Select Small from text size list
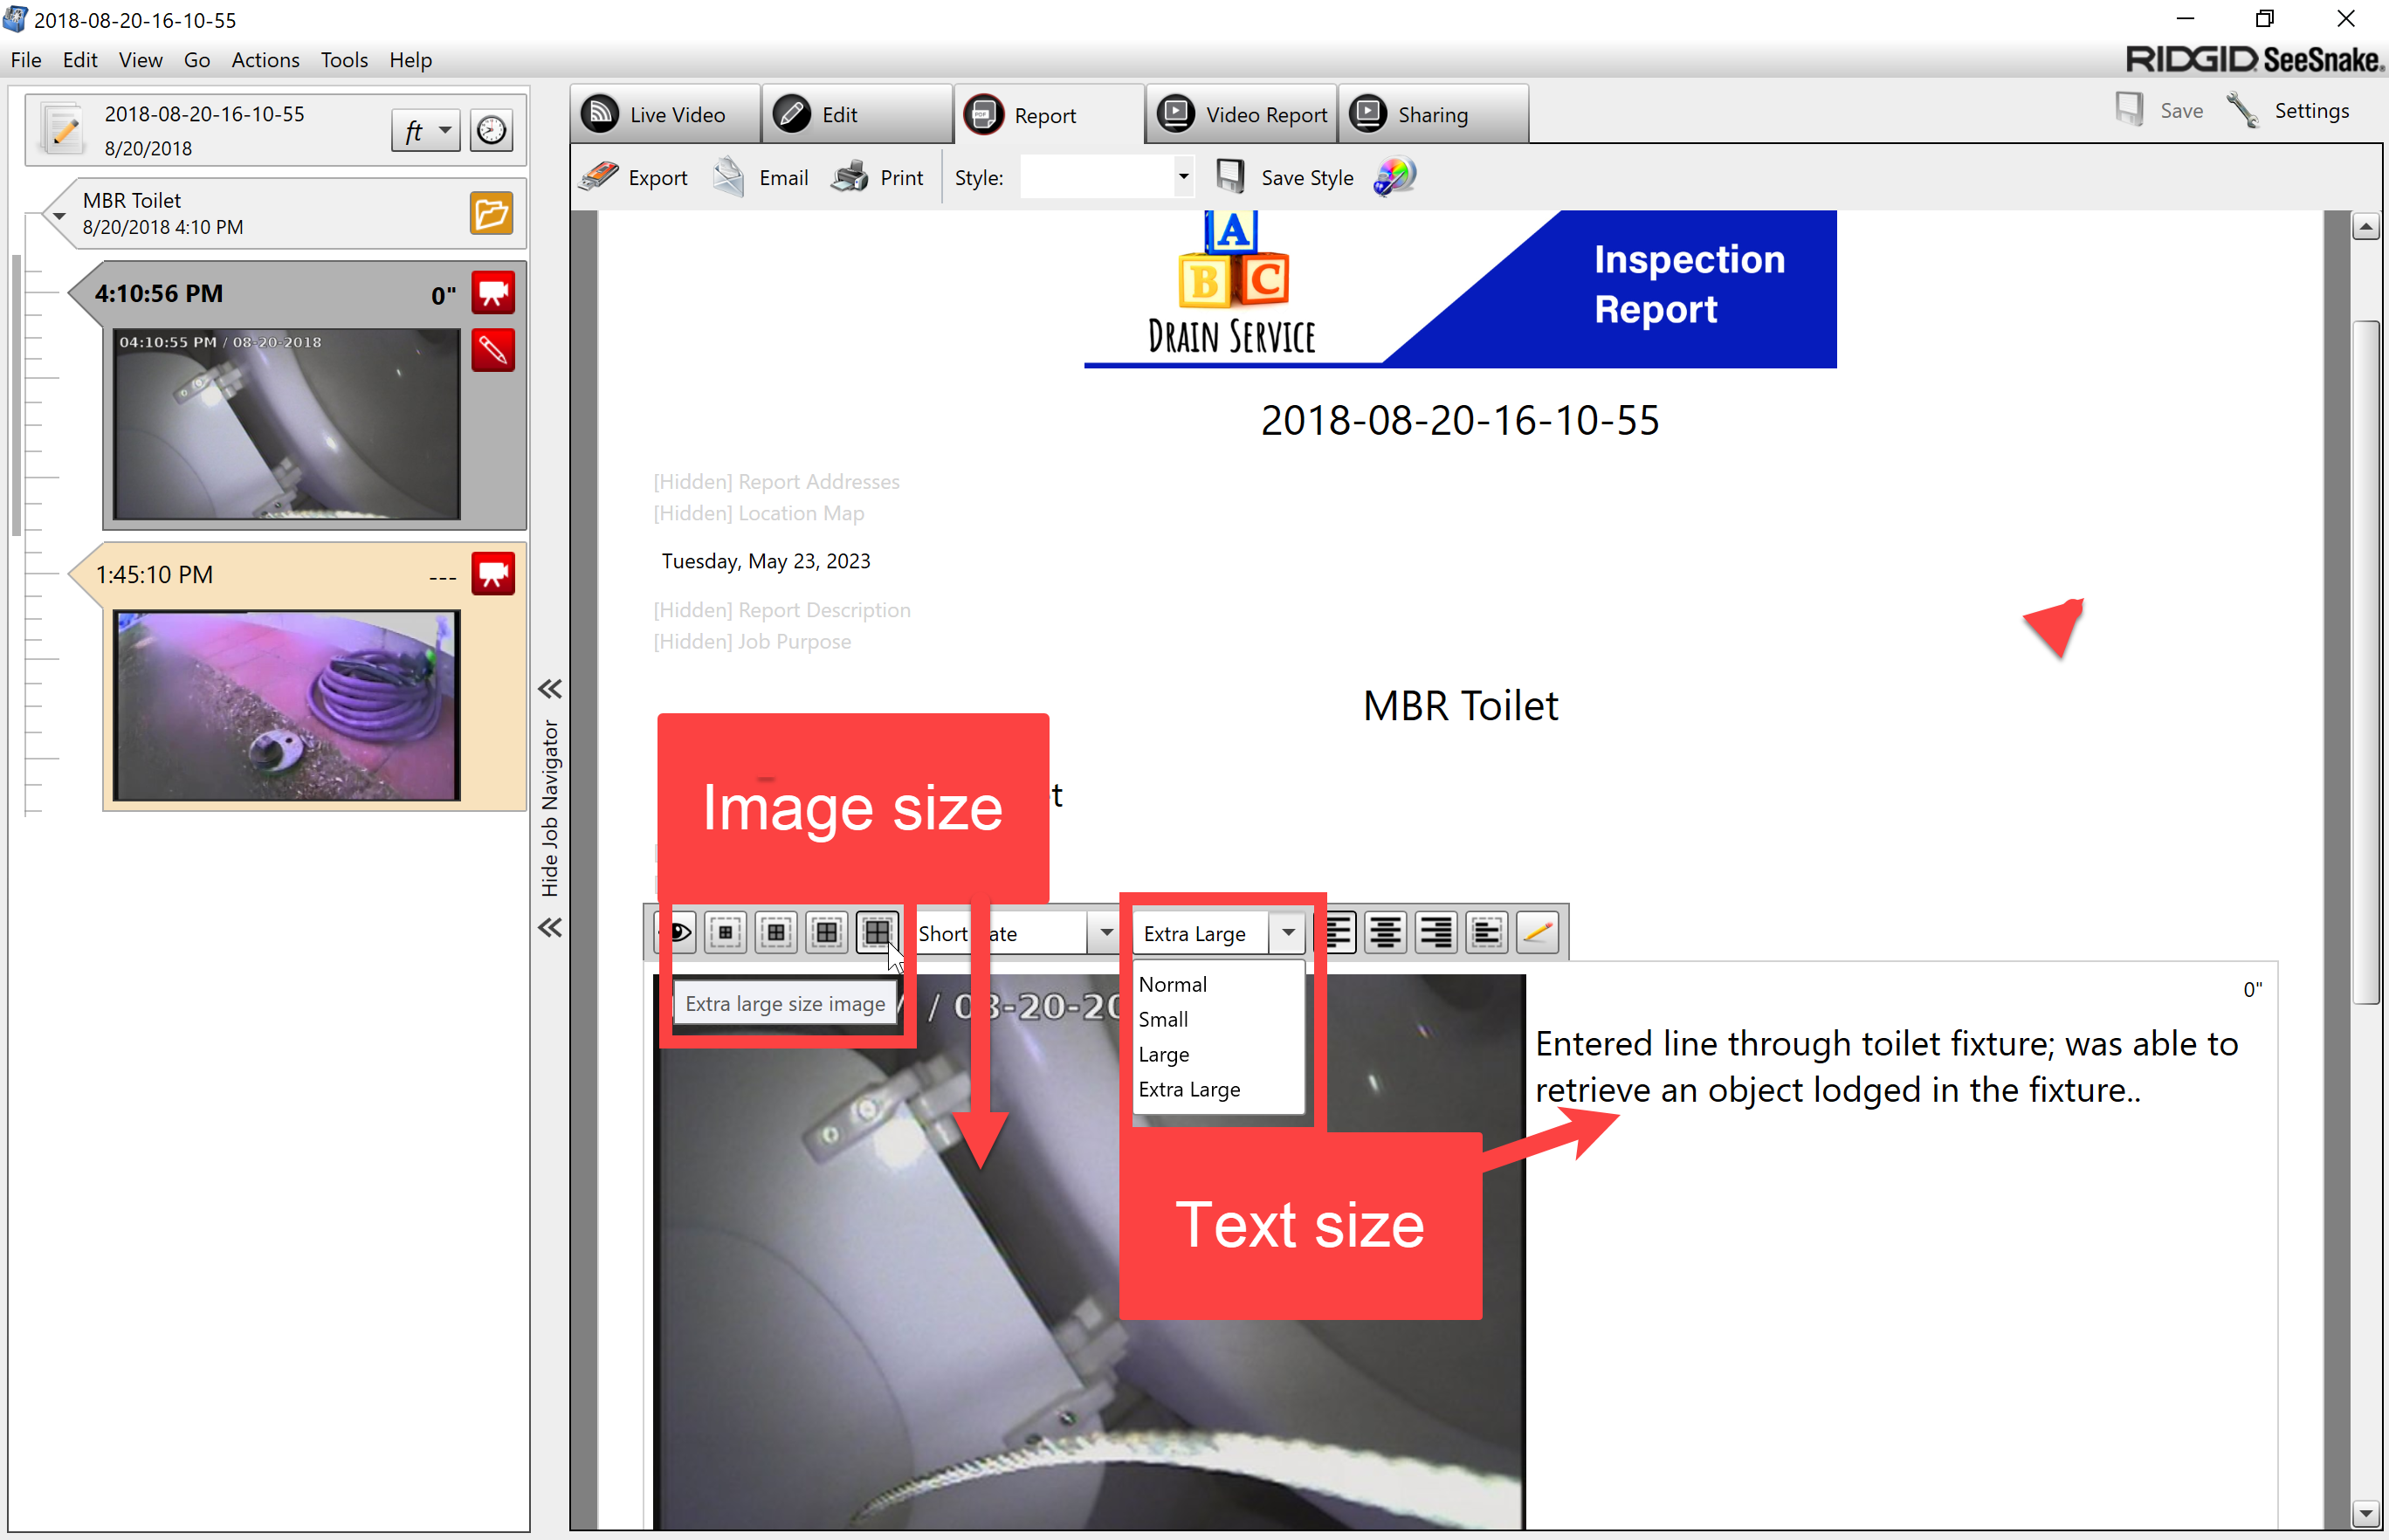Viewport: 2389px width, 1540px height. (1163, 1019)
